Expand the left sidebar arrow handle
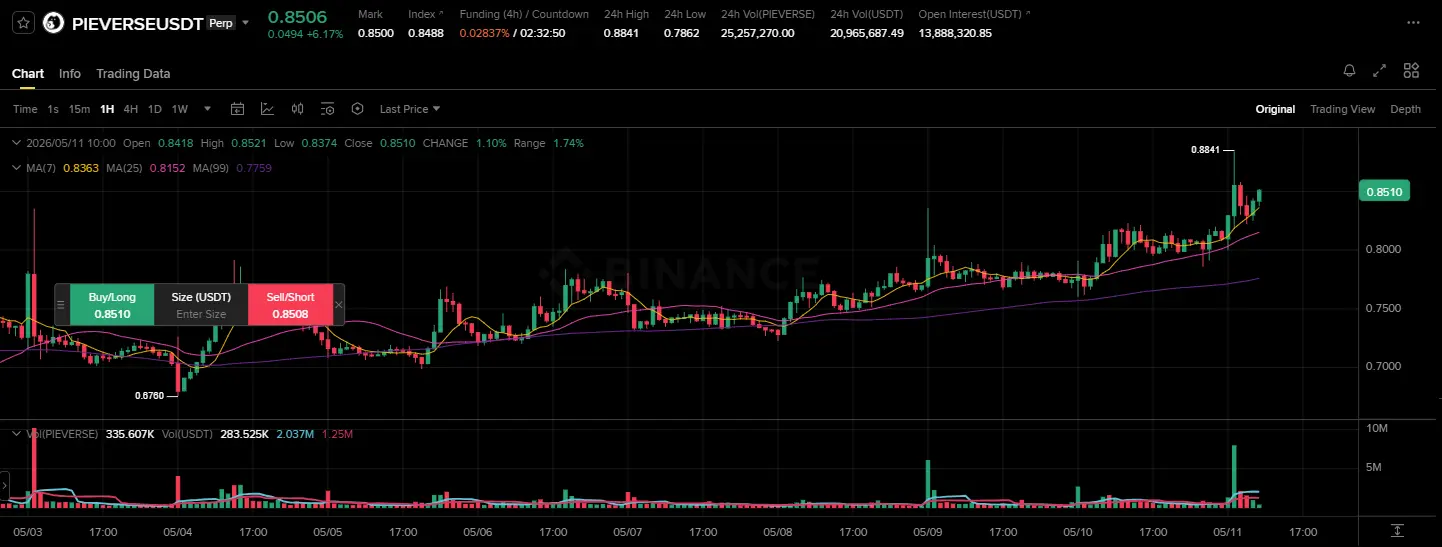Screen dimensions: 1442x547 [4, 485]
